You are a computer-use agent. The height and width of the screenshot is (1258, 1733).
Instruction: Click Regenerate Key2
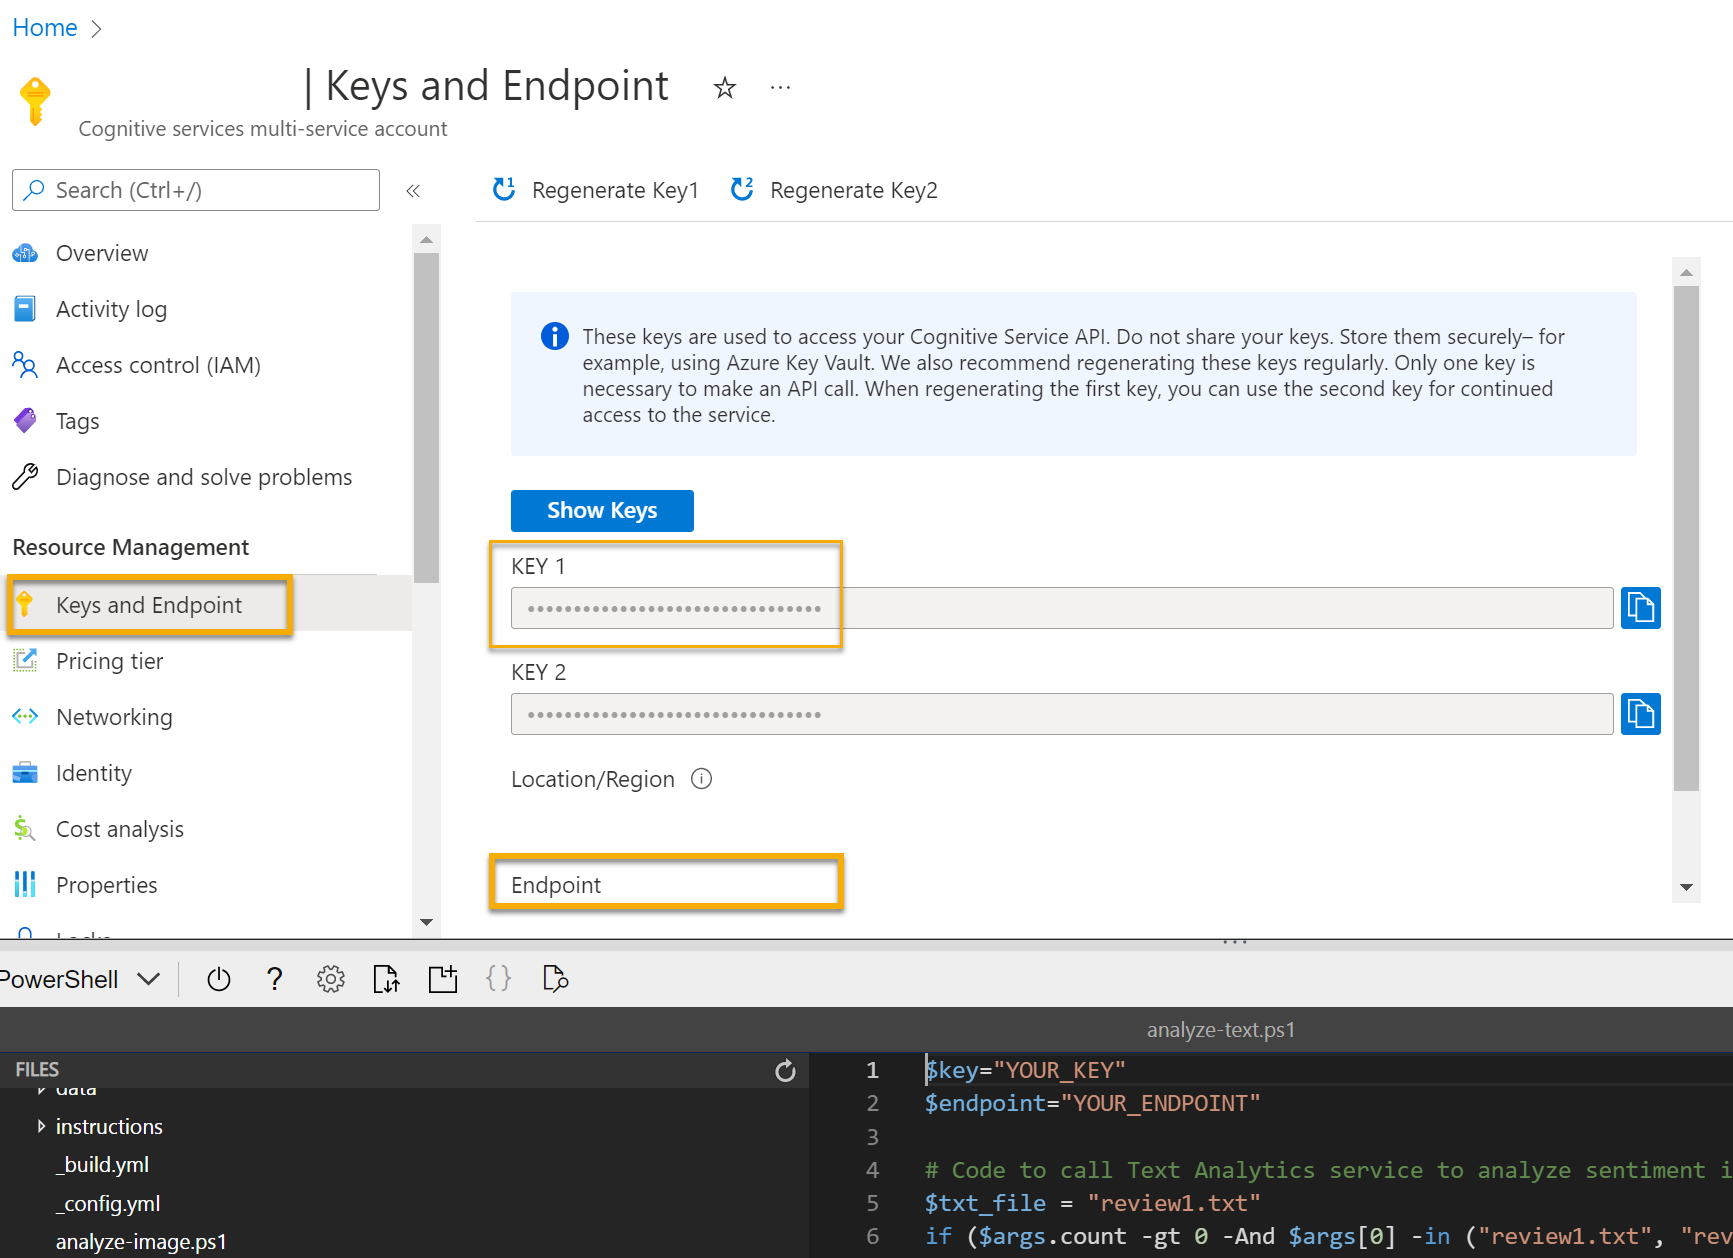click(834, 190)
